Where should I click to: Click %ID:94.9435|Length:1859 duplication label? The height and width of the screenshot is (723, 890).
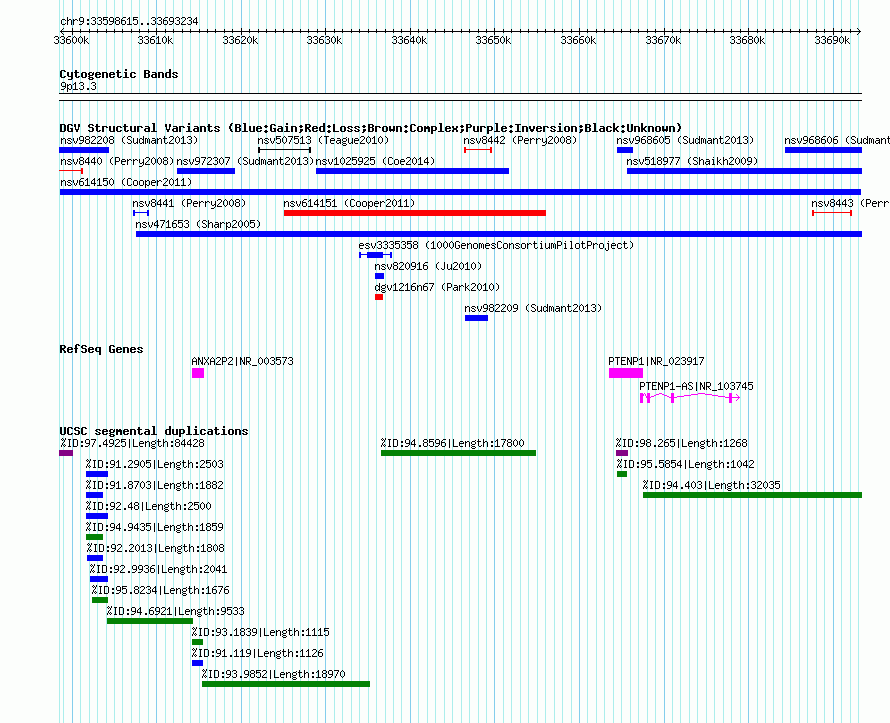[154, 527]
